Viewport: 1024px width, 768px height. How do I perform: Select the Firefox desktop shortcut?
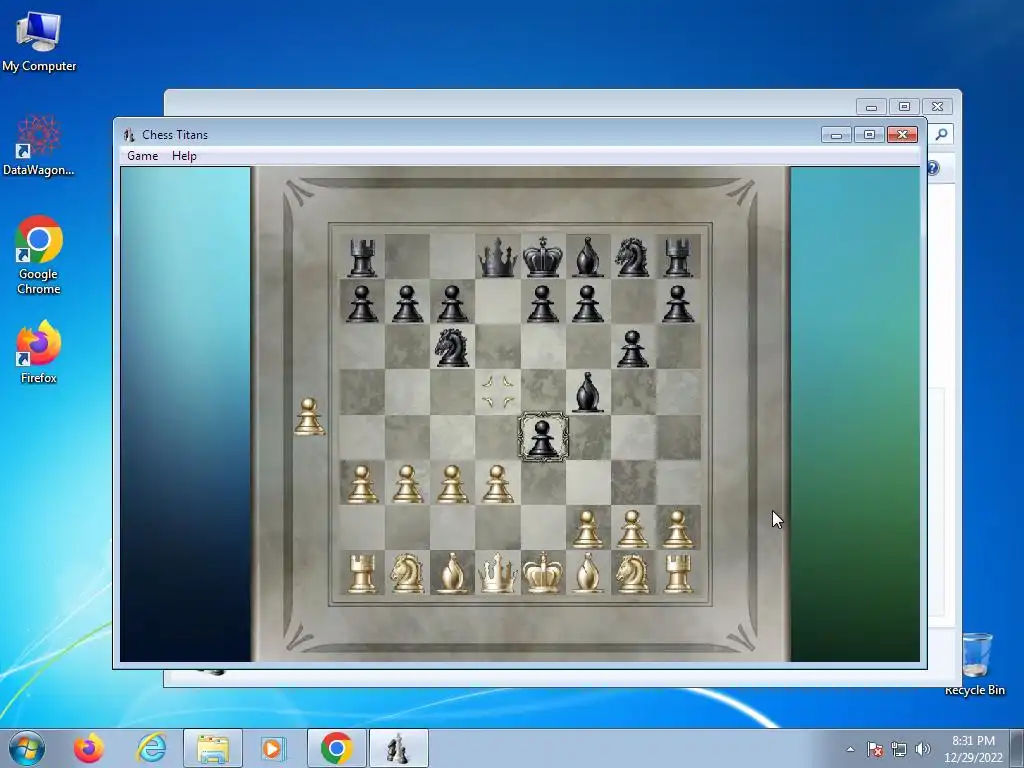click(39, 352)
